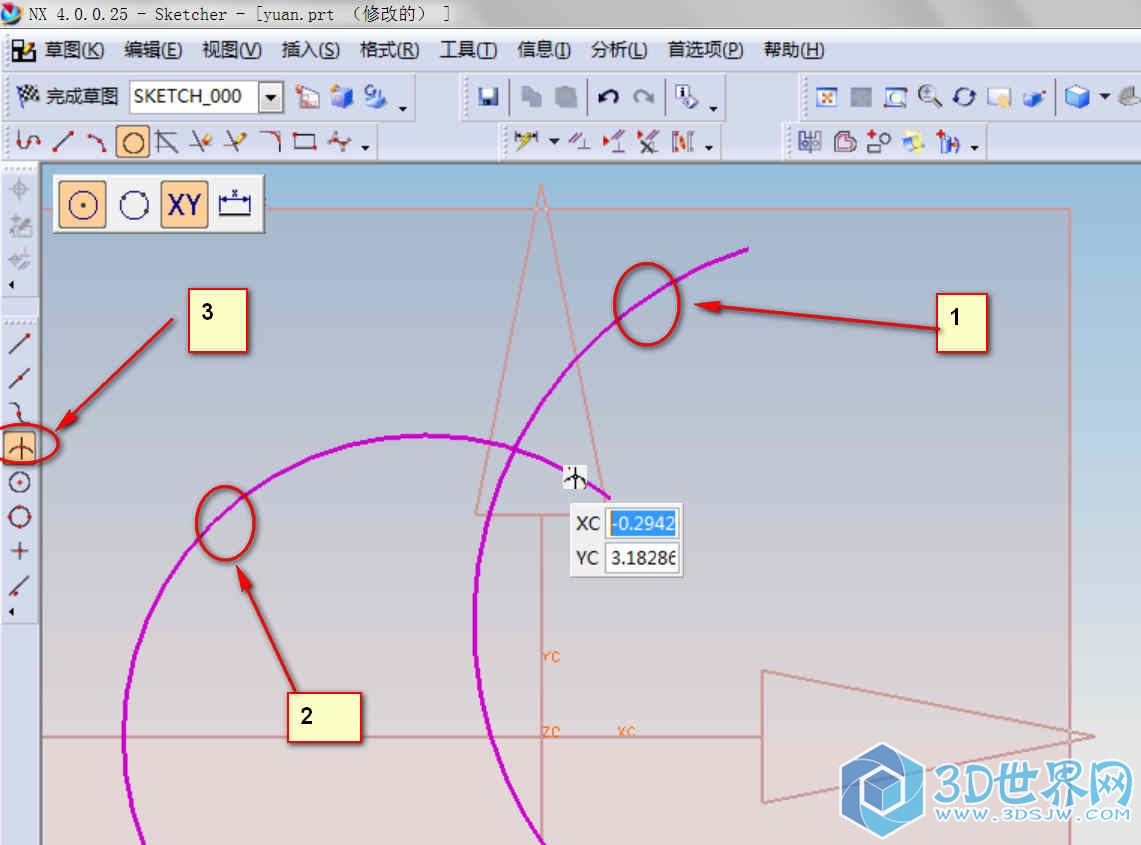The width and height of the screenshot is (1141, 845).
Task: Expand the sketch curve toolbar options arrow
Action: pyautogui.click(x=366, y=148)
